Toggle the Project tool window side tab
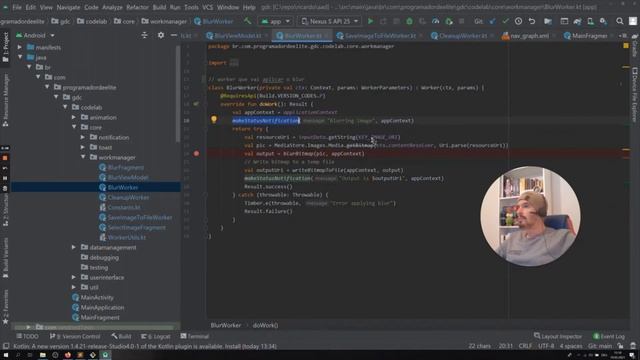The width and height of the screenshot is (640, 360). click(5, 47)
